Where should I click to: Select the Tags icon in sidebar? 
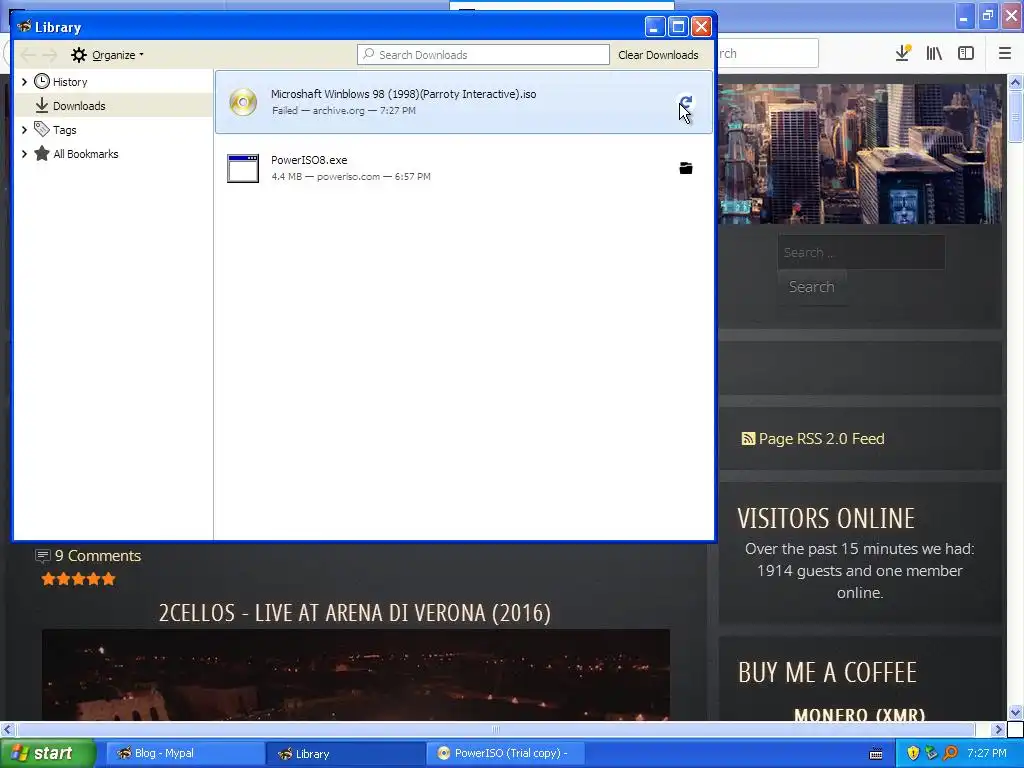tap(42, 129)
